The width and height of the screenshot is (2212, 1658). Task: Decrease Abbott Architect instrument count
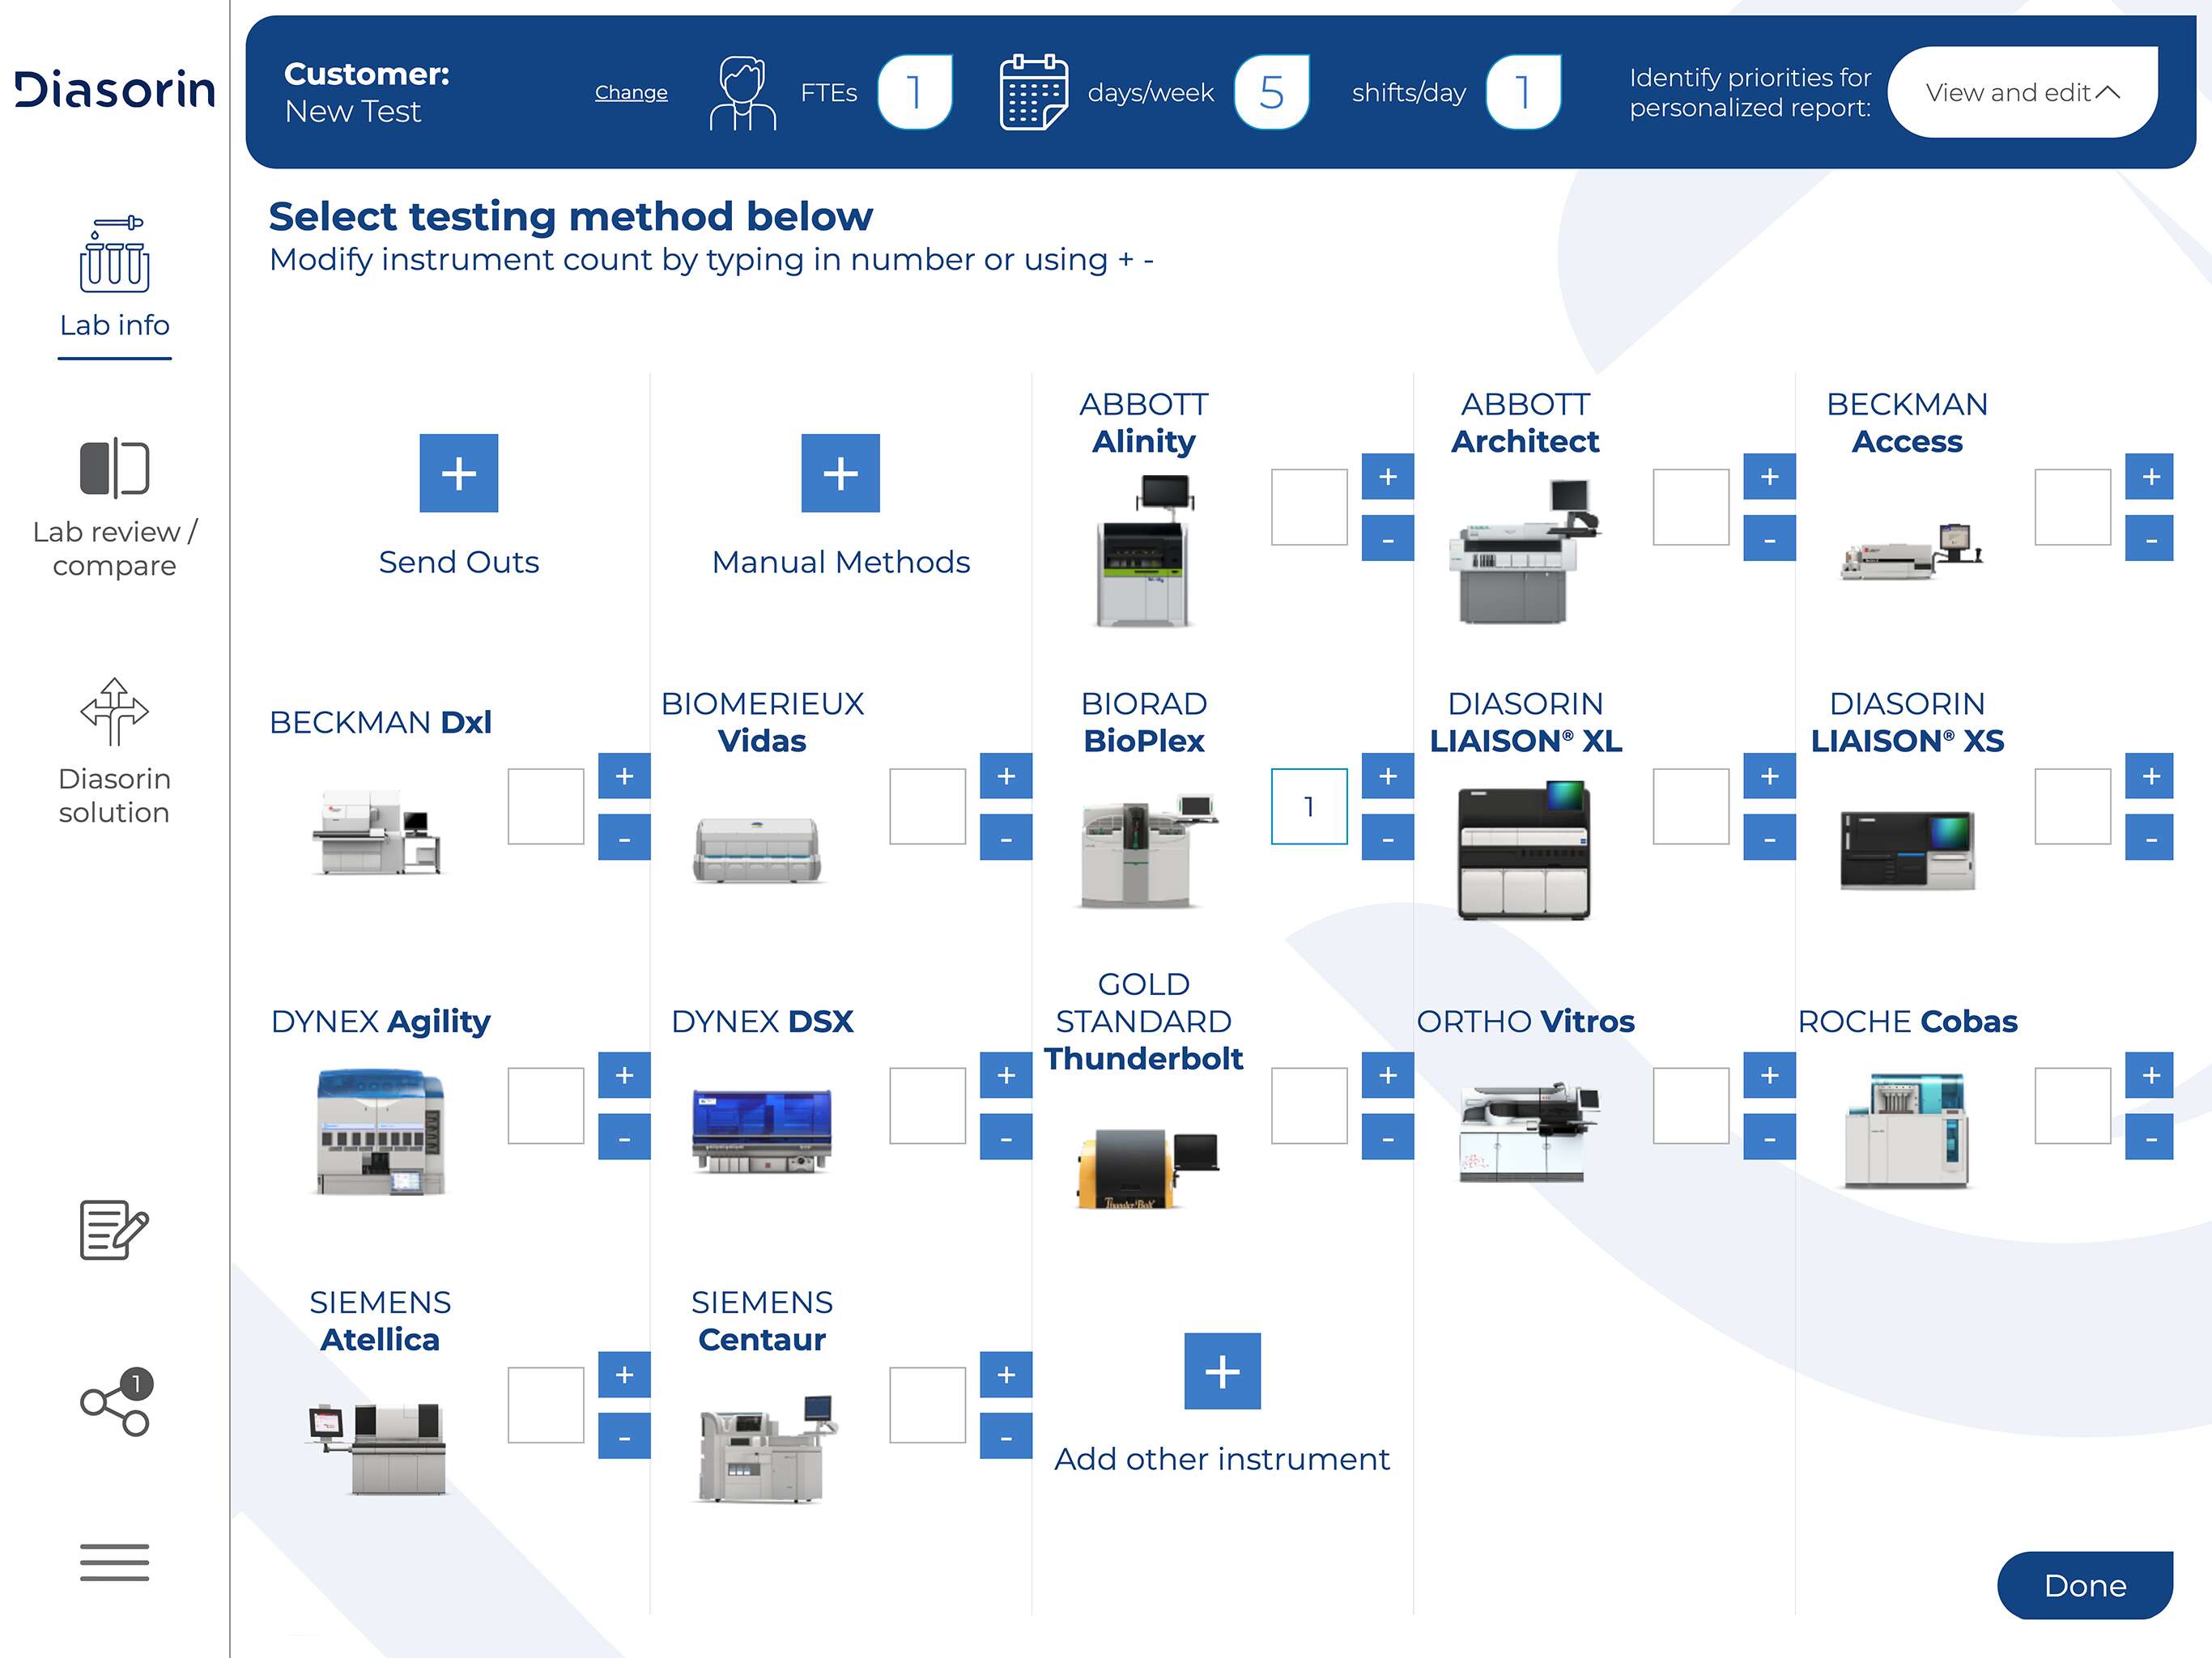click(x=1769, y=538)
